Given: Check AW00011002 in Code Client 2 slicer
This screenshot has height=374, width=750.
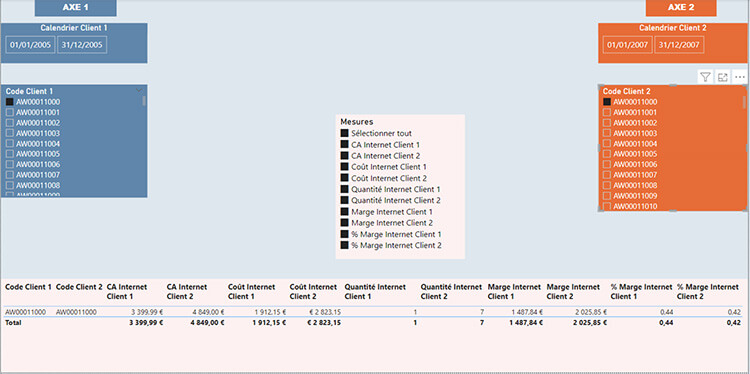Looking at the screenshot, I should [607, 122].
